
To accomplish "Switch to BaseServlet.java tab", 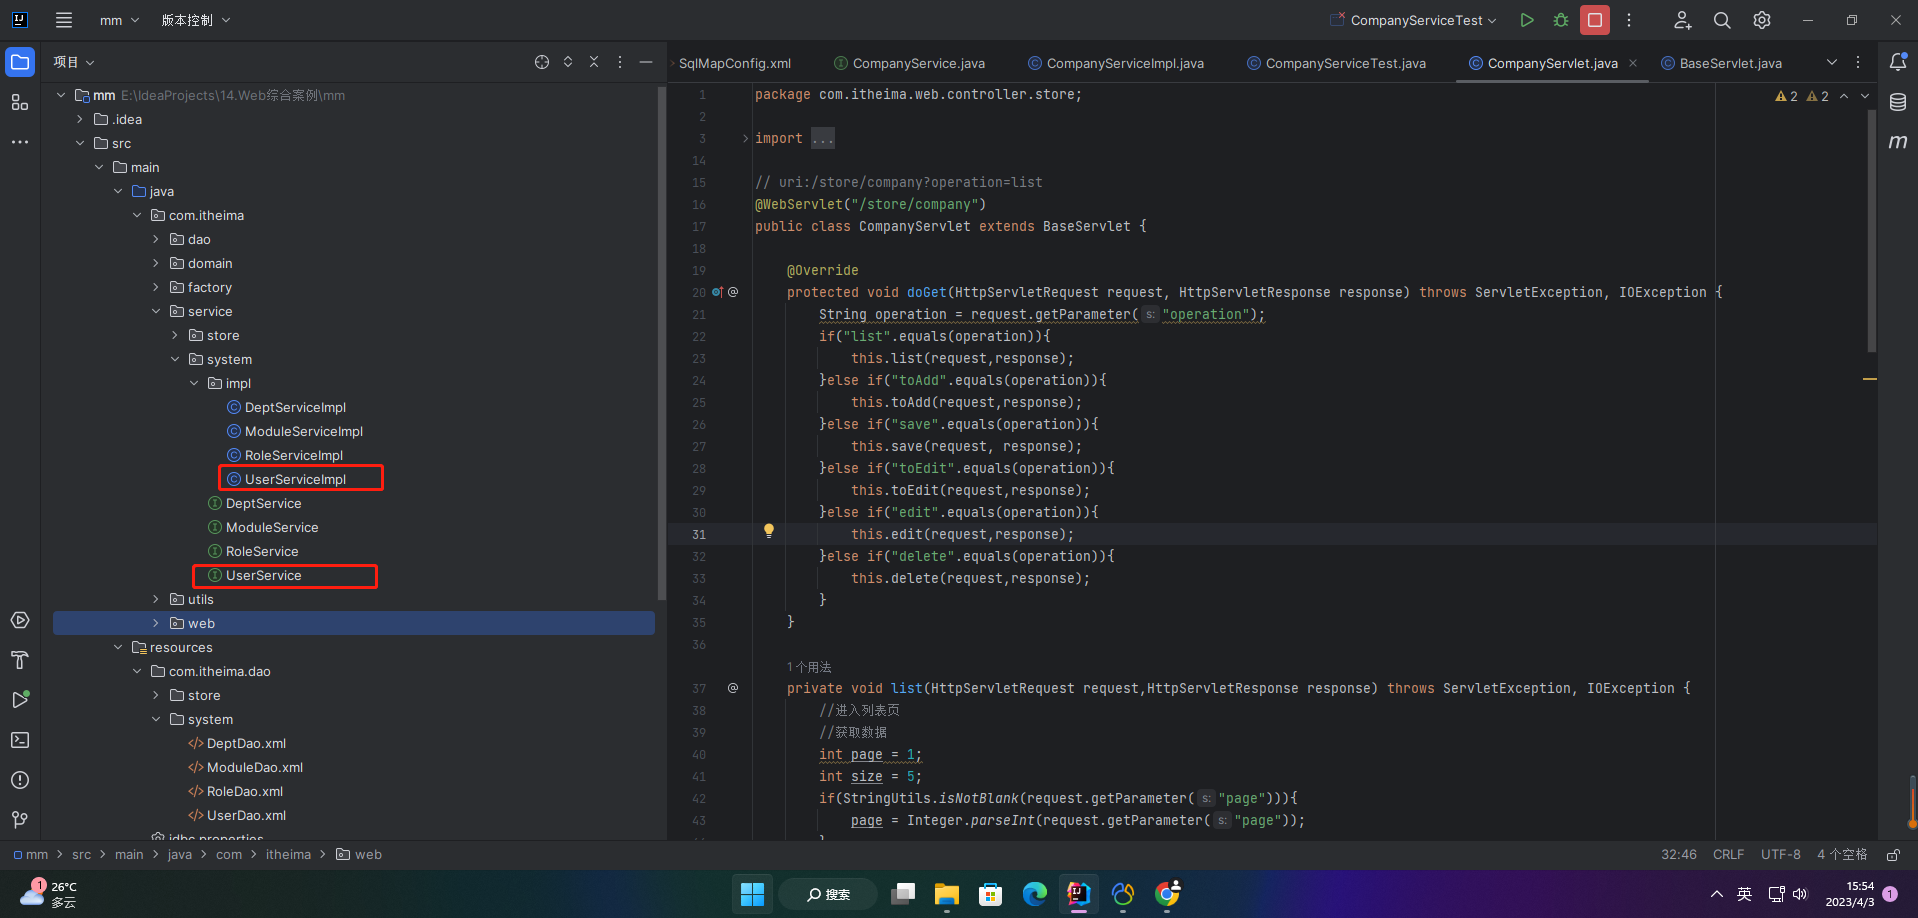I will pos(1721,63).
